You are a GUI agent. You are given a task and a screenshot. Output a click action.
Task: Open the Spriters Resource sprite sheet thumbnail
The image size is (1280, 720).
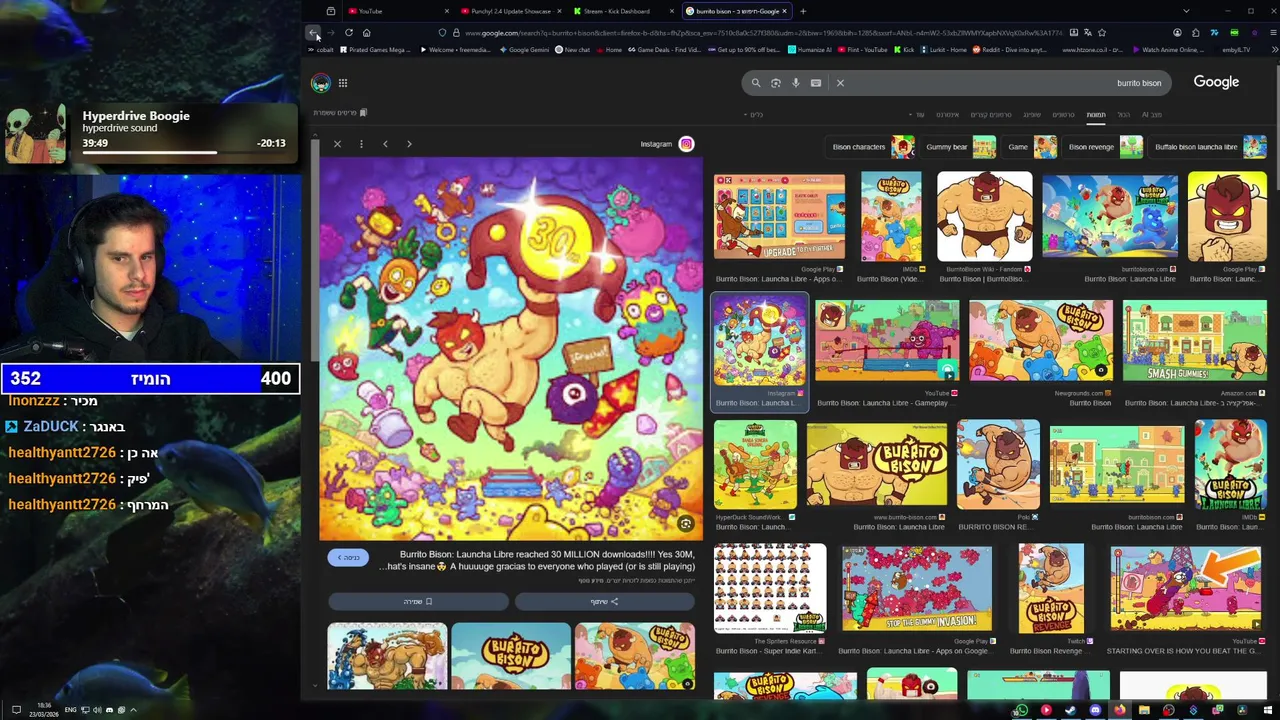(769, 589)
